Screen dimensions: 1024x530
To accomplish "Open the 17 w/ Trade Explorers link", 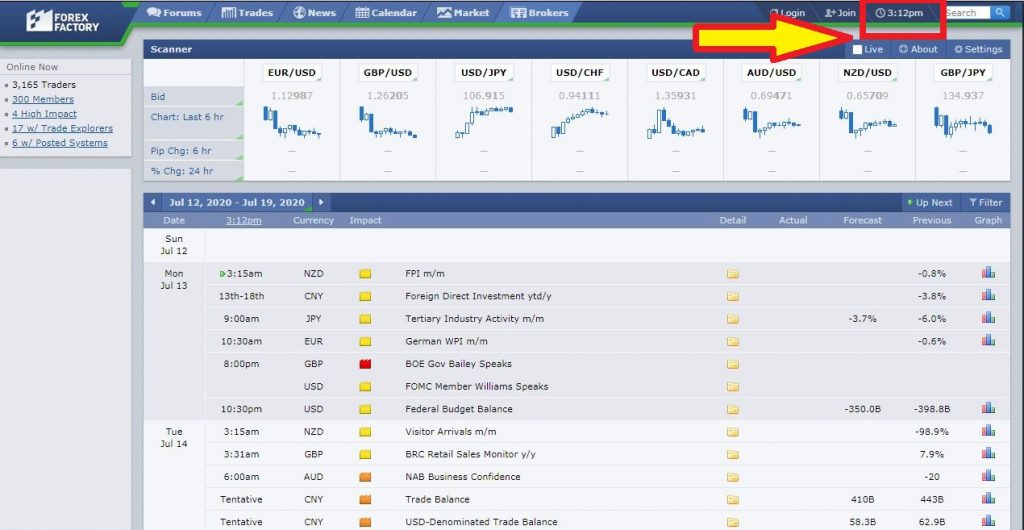I will tap(62, 128).
